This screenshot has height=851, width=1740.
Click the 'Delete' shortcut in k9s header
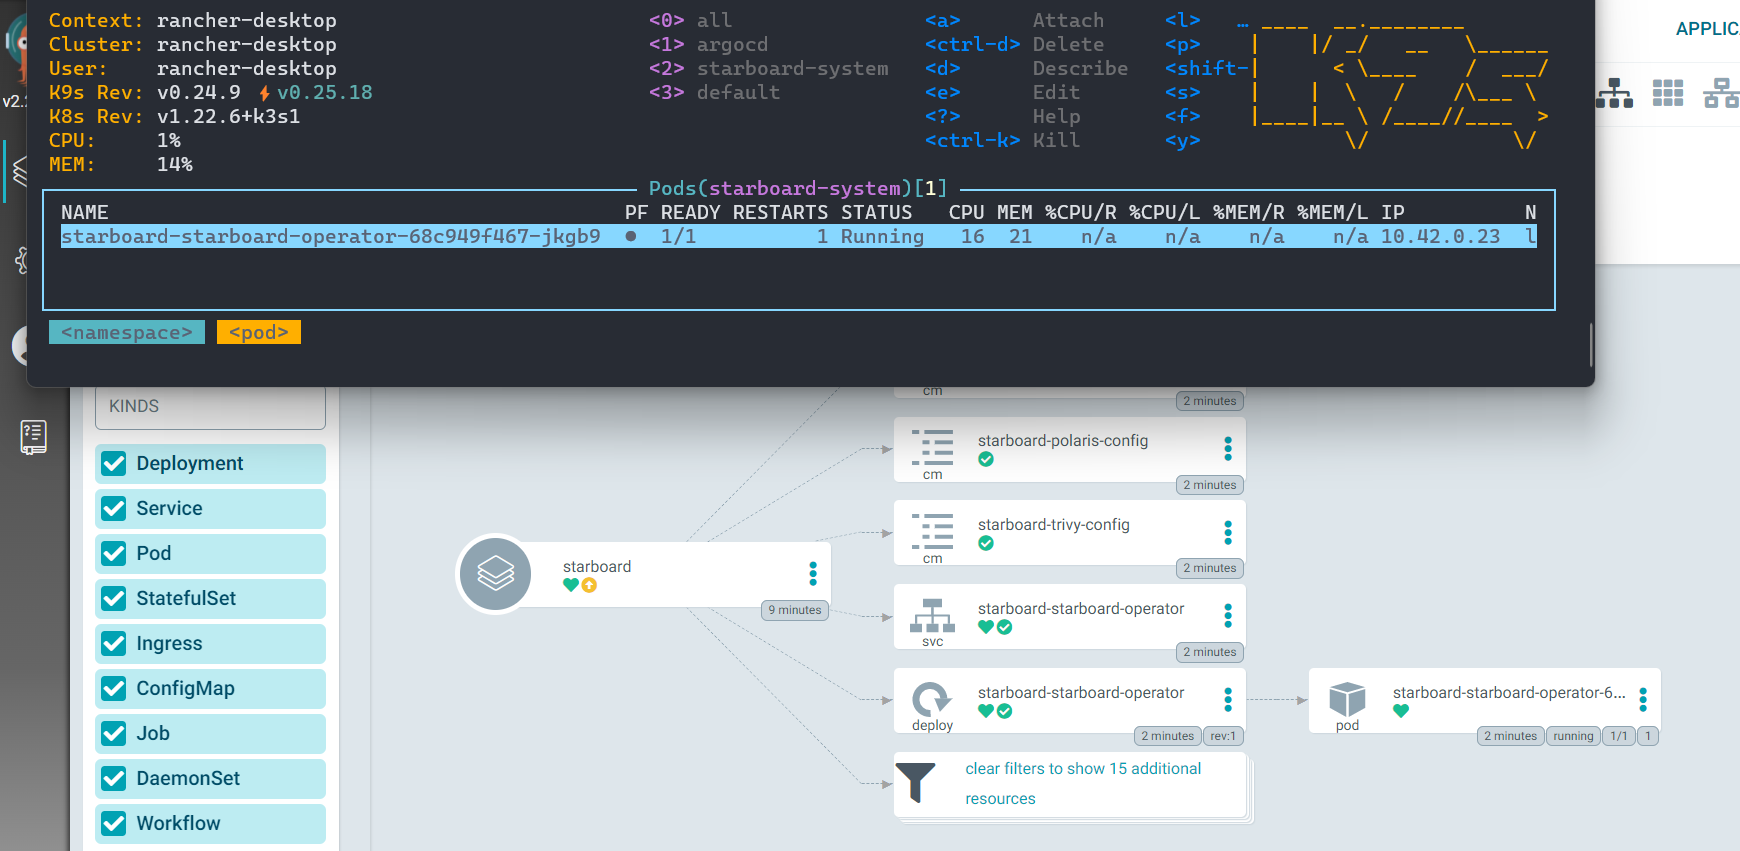coord(1068,44)
